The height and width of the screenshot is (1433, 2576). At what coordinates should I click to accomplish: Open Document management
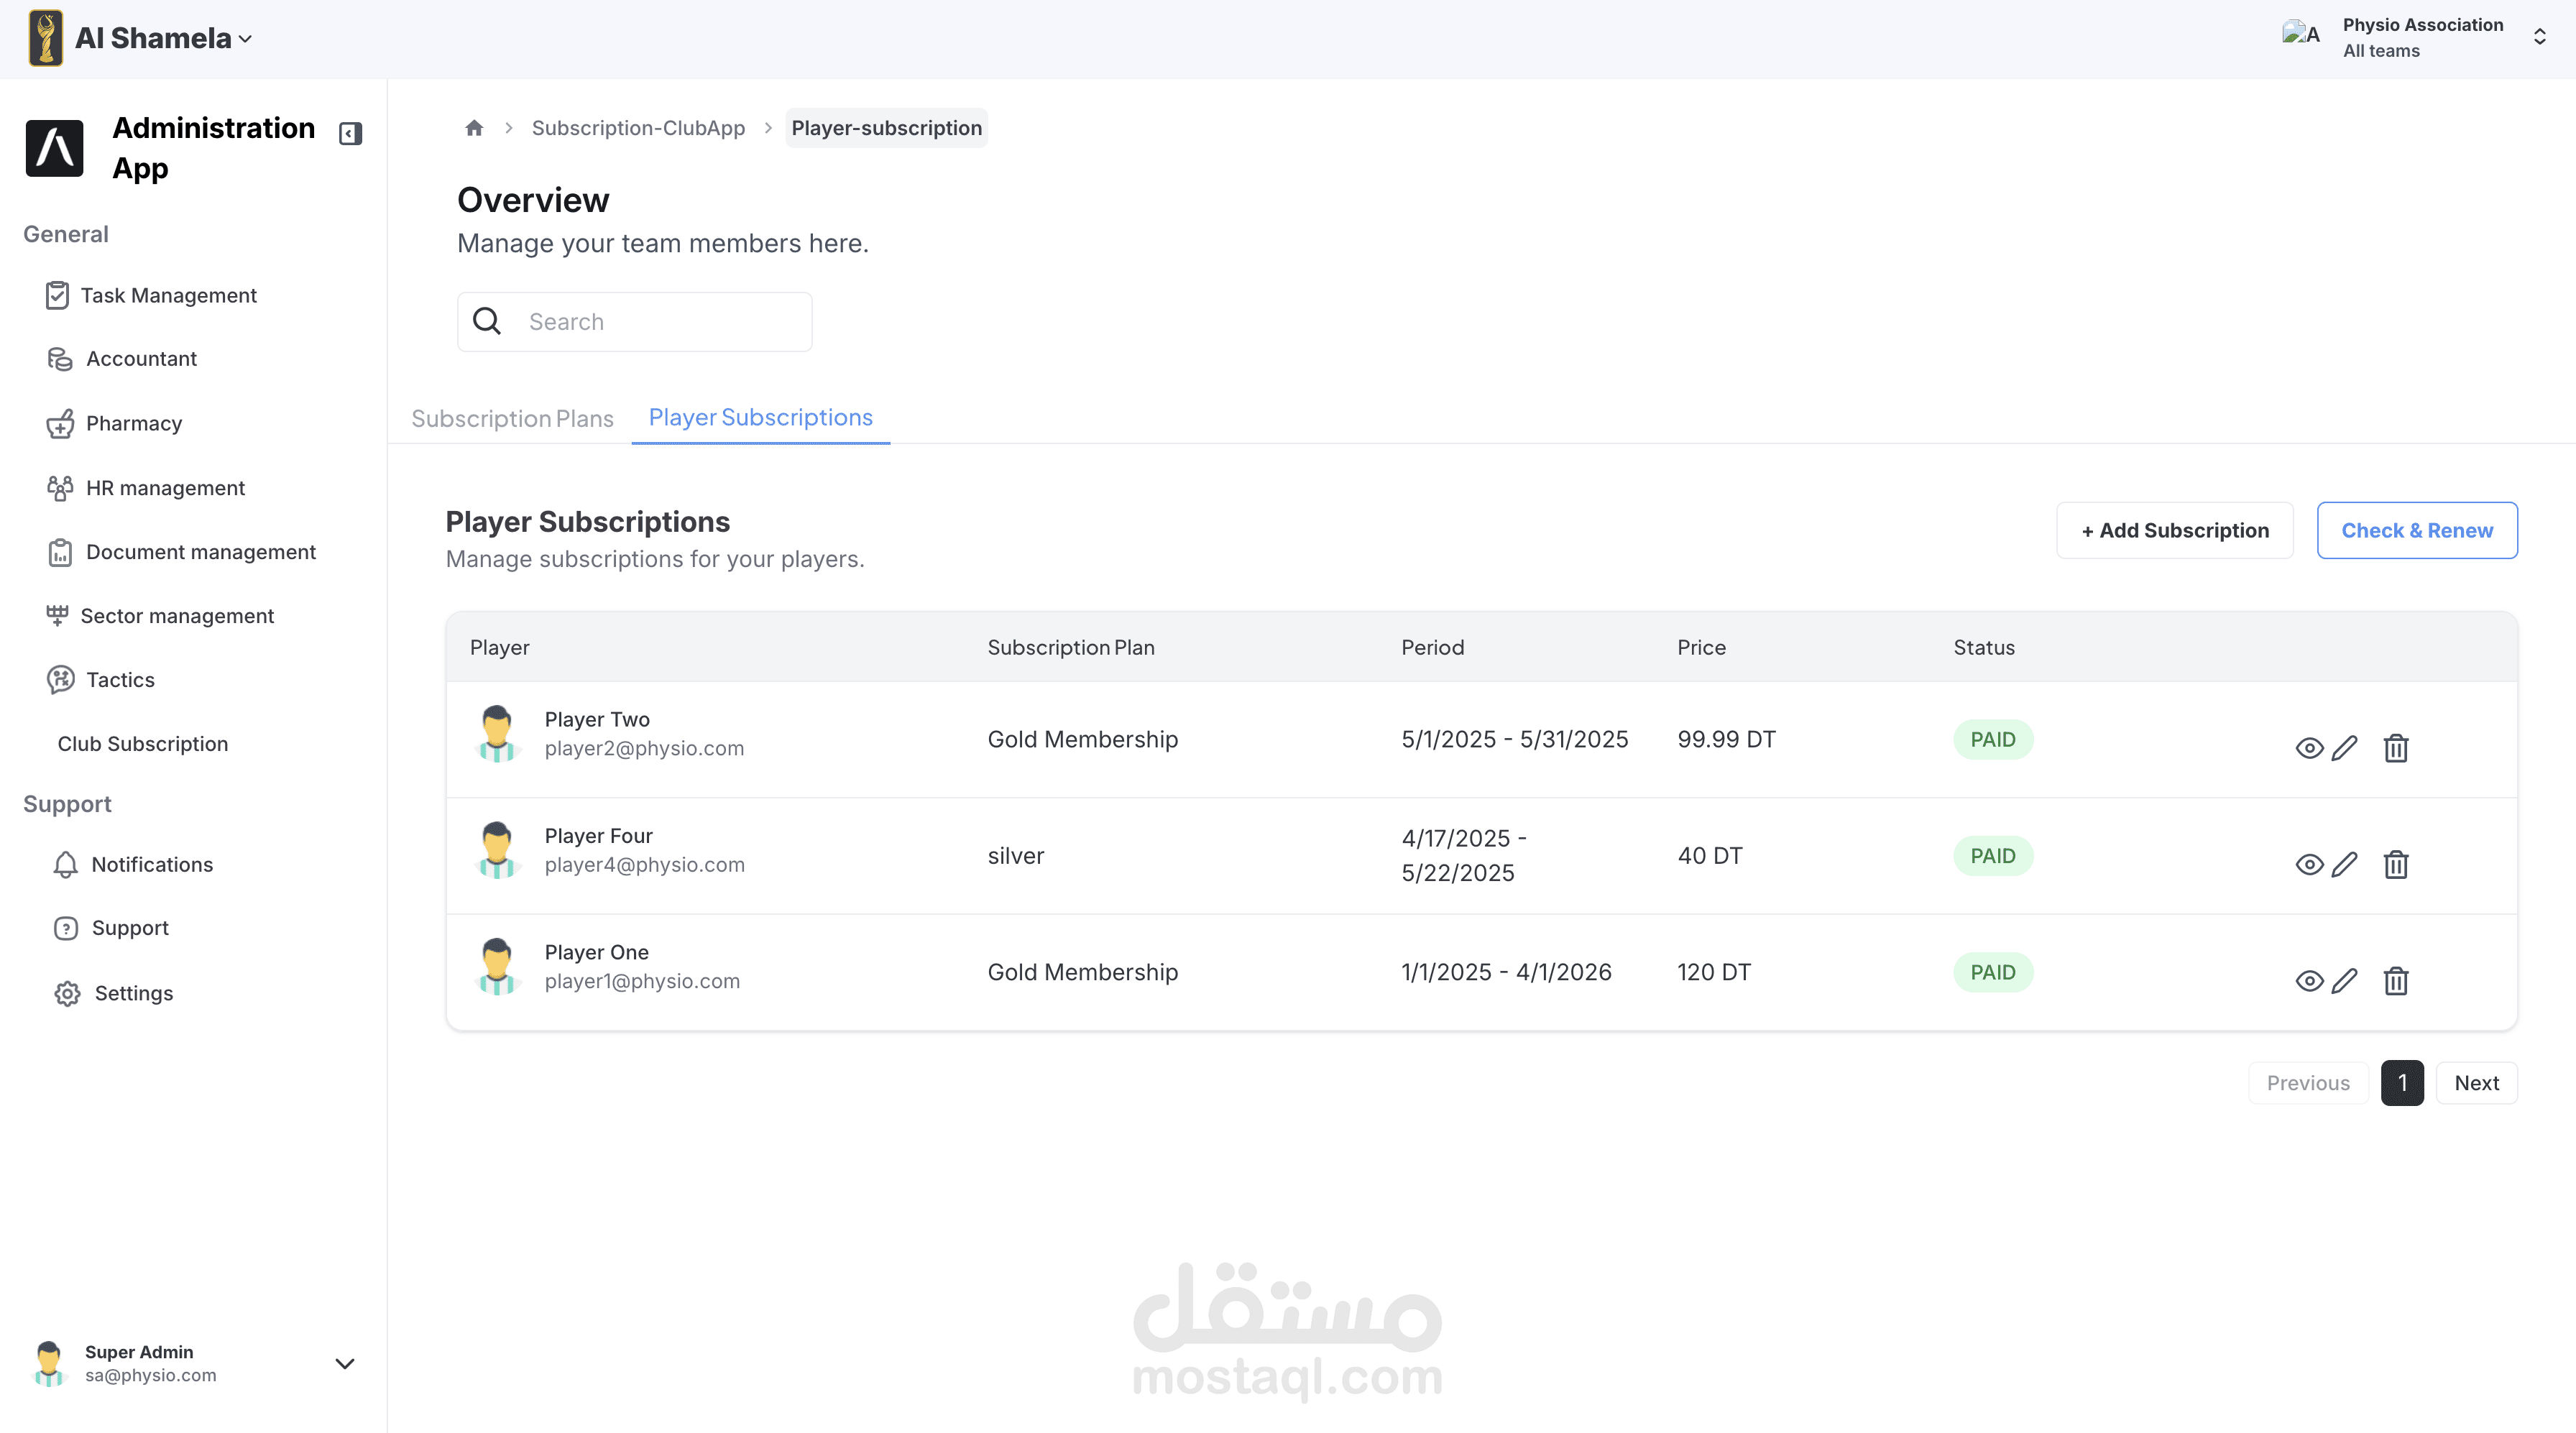(x=201, y=552)
